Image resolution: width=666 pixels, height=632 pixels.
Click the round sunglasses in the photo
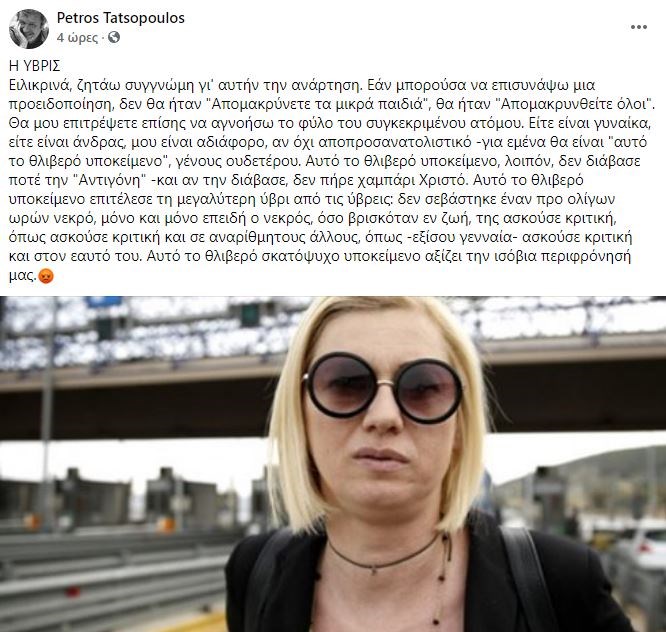tap(383, 387)
